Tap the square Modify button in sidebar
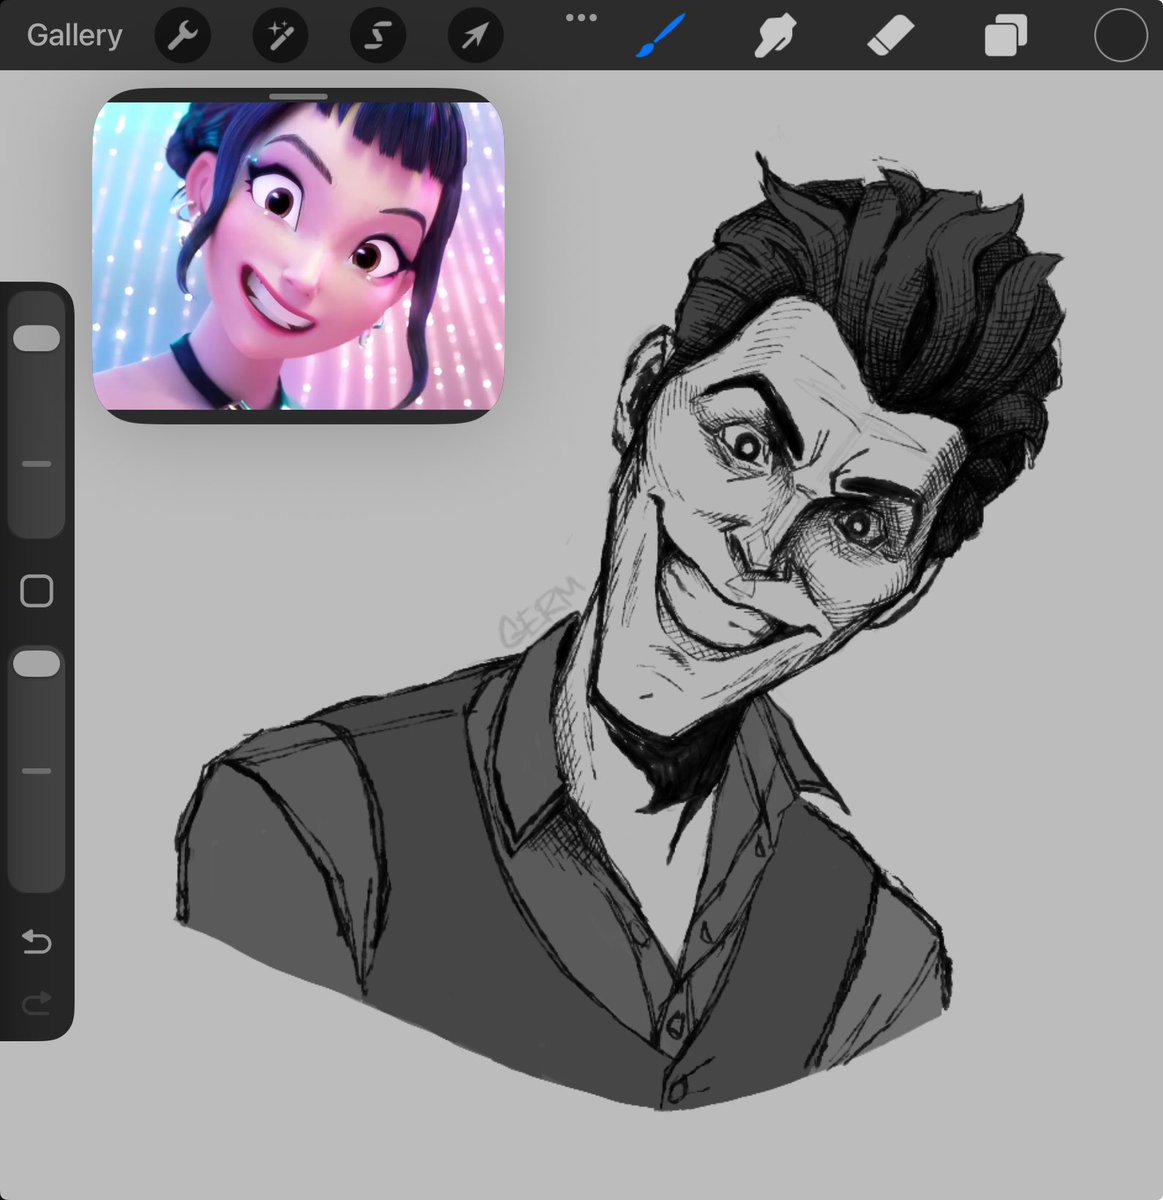The image size is (1163, 1200). tap(37, 591)
